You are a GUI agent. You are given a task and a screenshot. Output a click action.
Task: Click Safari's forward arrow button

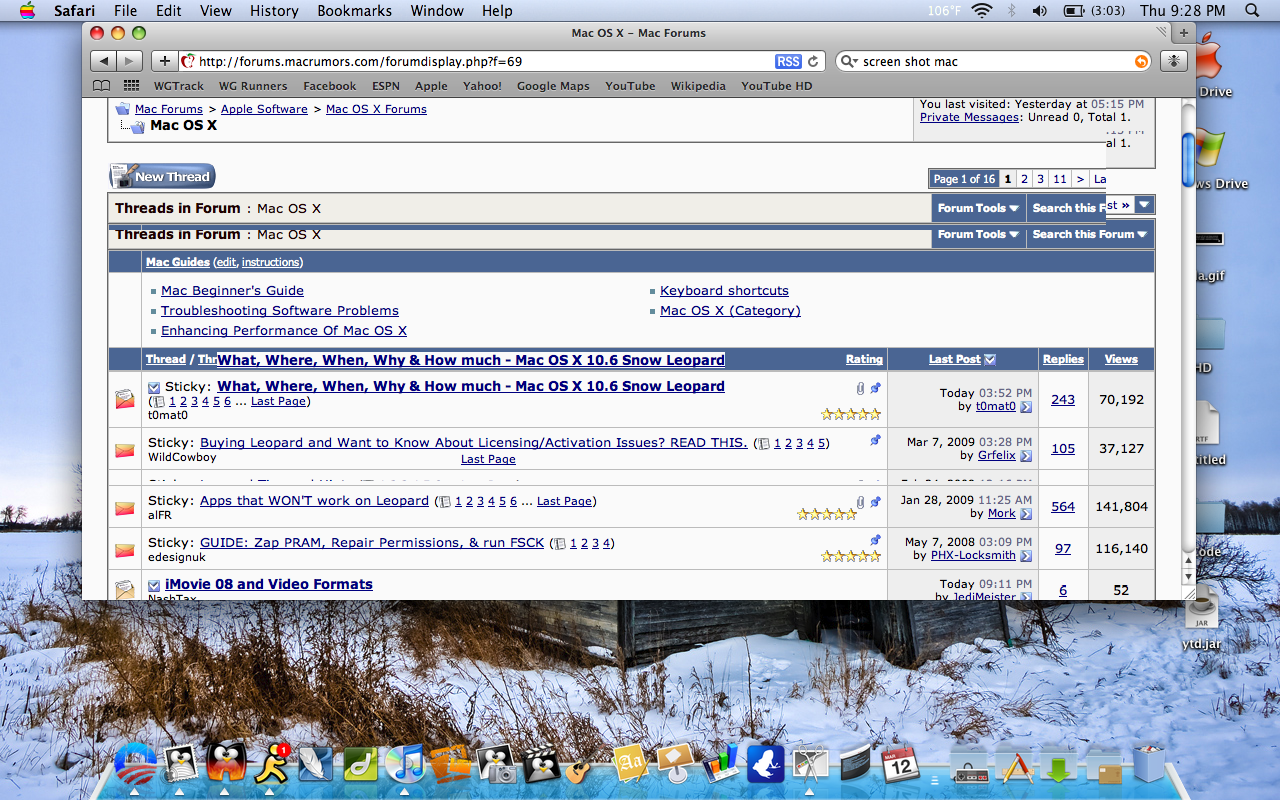130,61
